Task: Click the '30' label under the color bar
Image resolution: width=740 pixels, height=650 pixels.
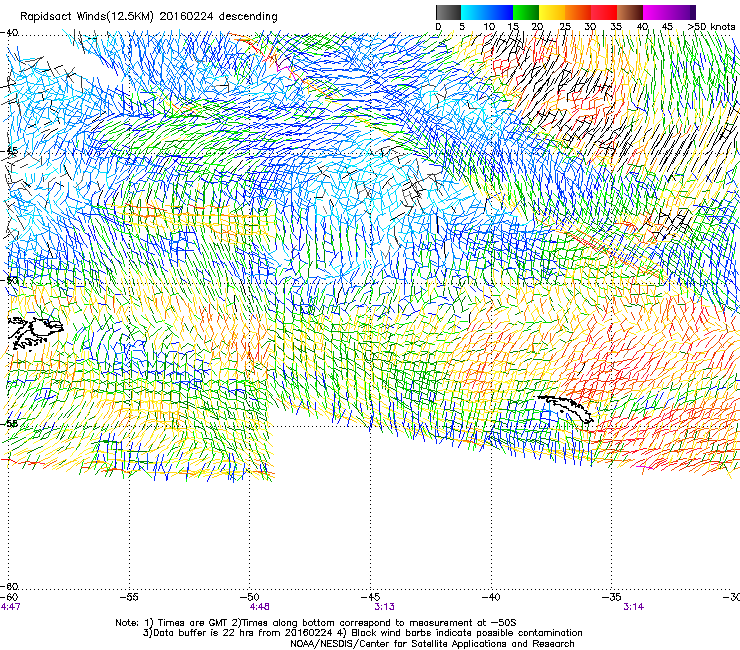Action: (590, 27)
